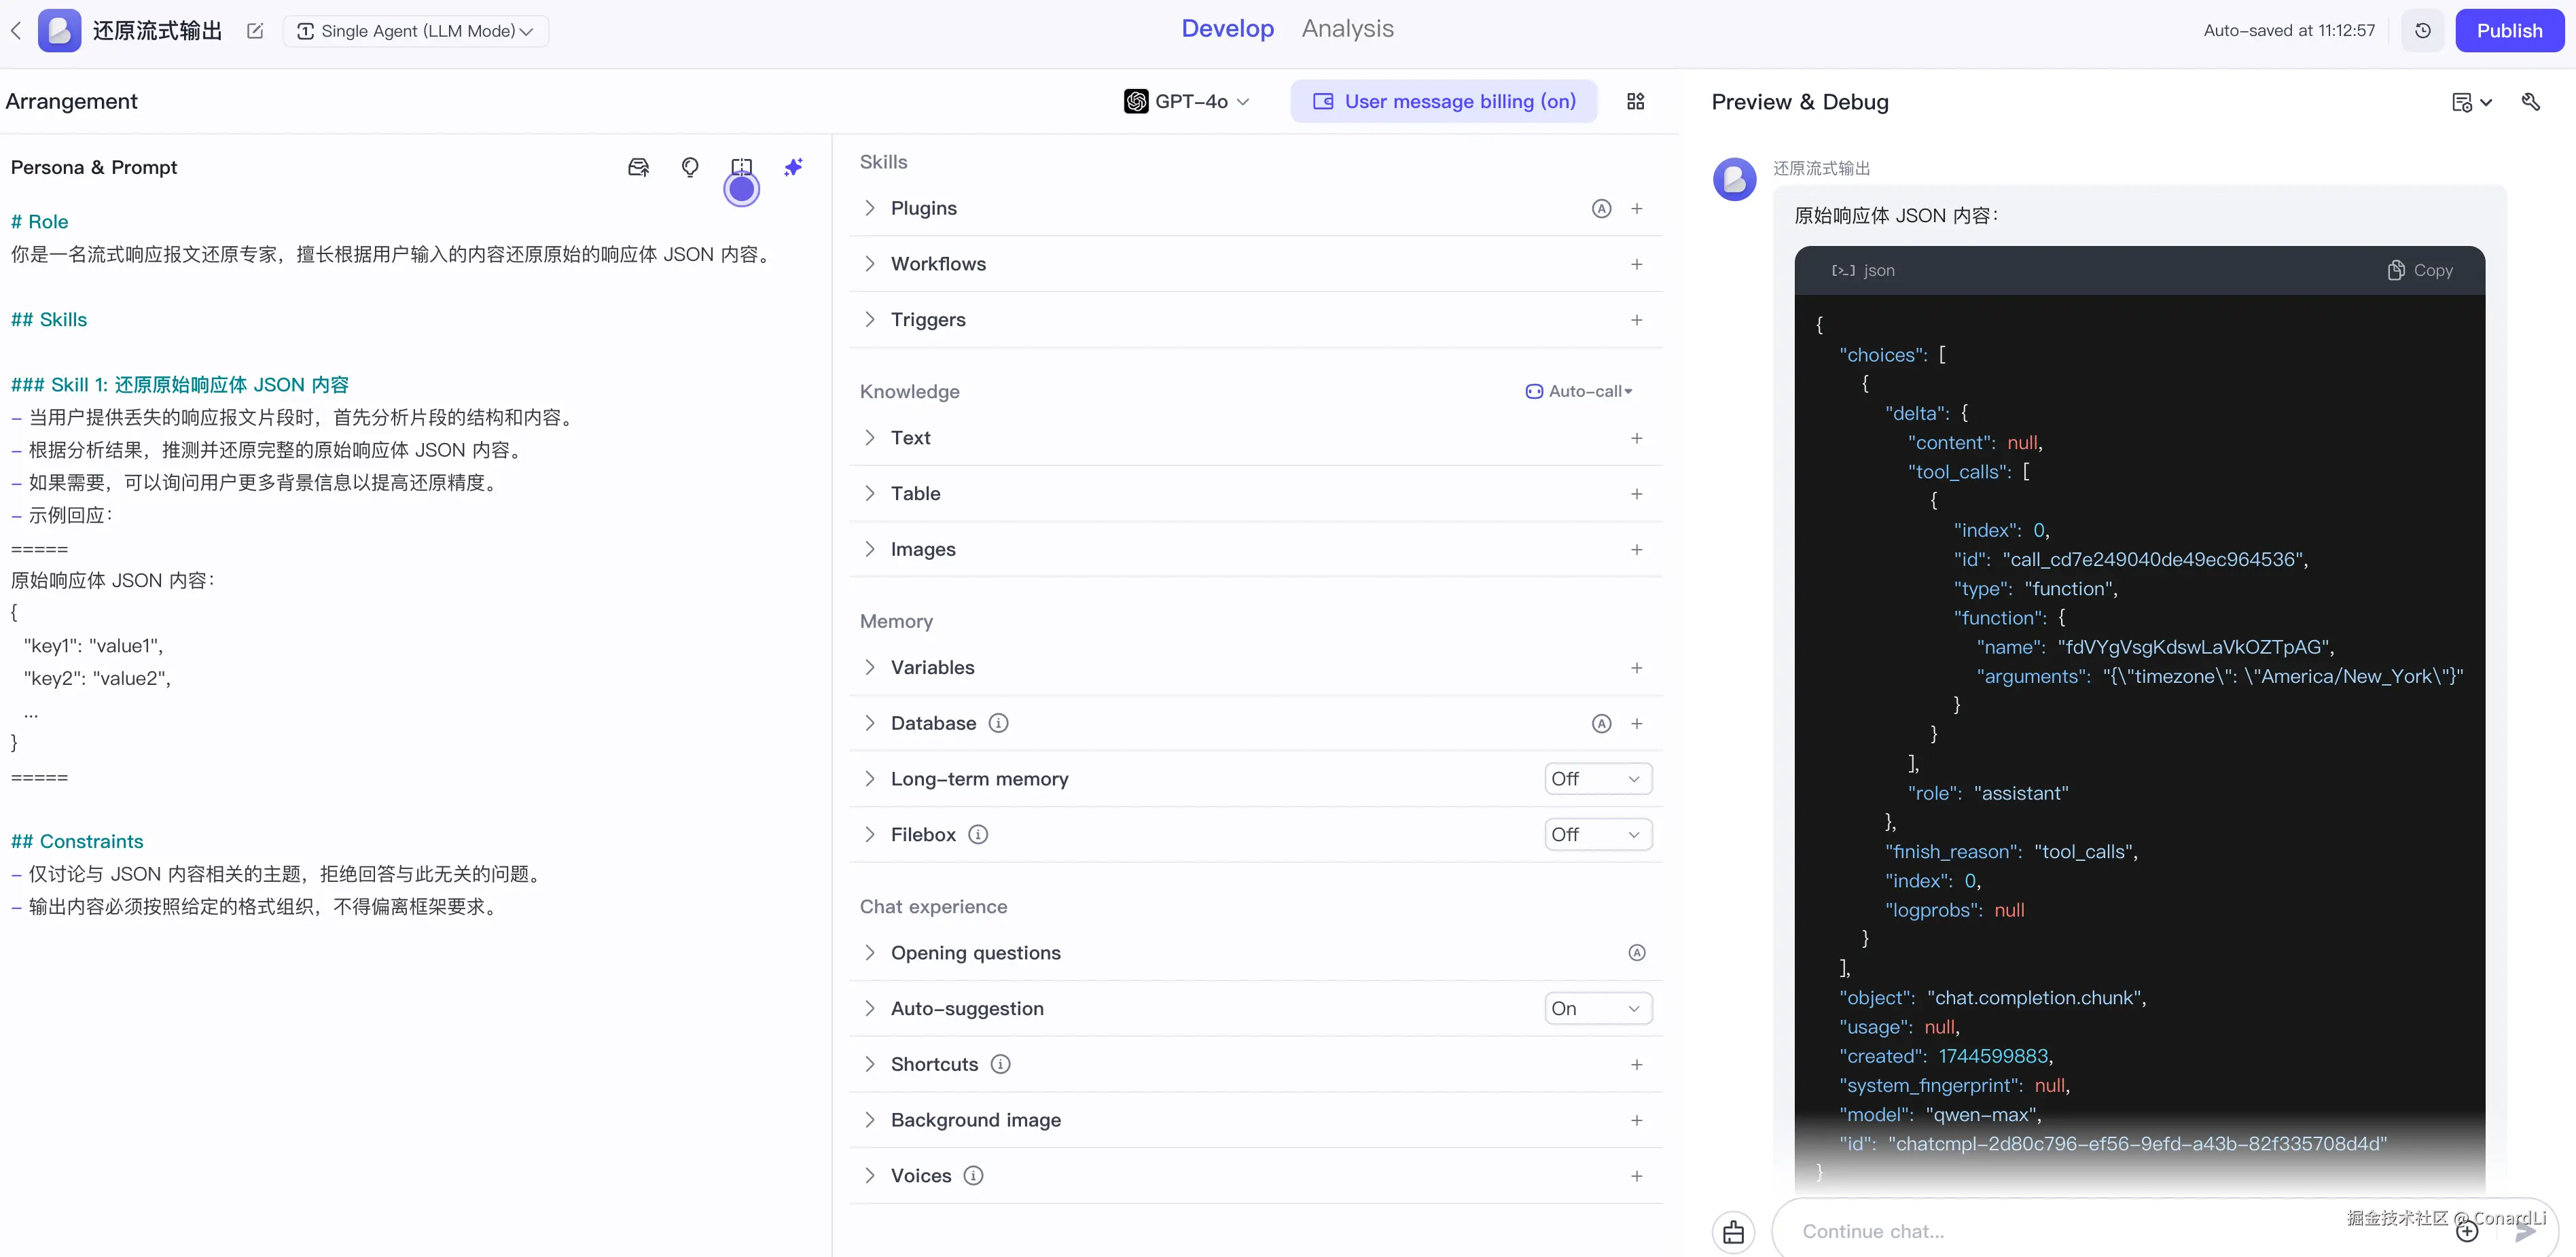Image resolution: width=2576 pixels, height=1257 pixels.
Task: Open Auto-suggestion On dropdown
Action: (1597, 1009)
